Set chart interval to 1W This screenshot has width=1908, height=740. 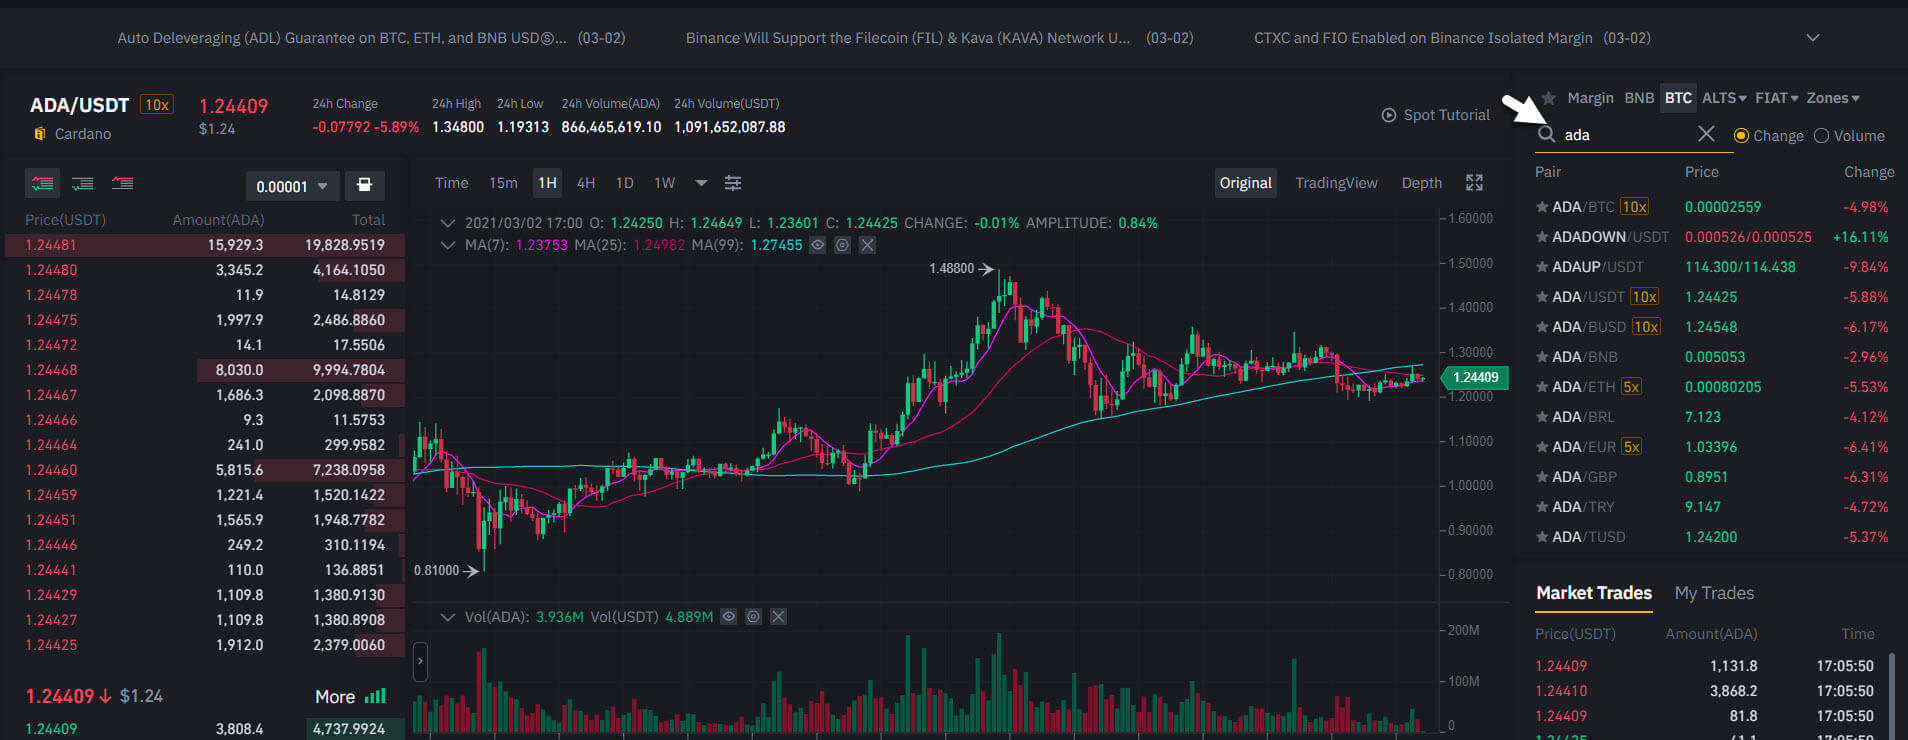click(x=664, y=183)
